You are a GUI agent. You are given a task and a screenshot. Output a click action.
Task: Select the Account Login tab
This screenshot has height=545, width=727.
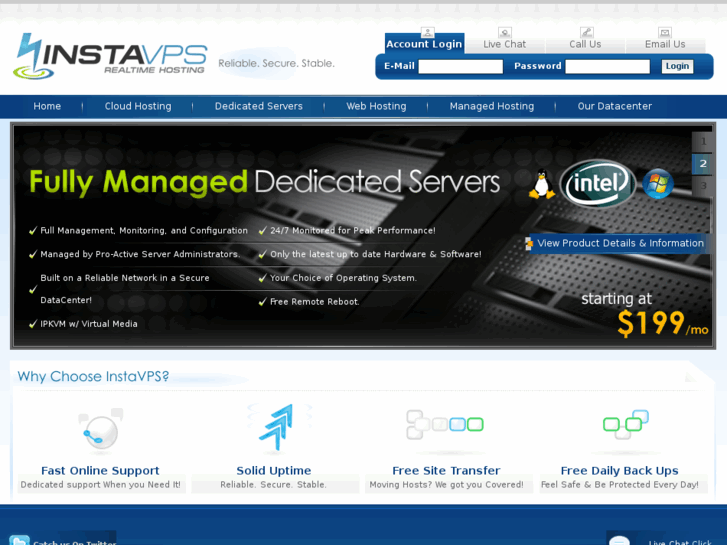point(424,44)
